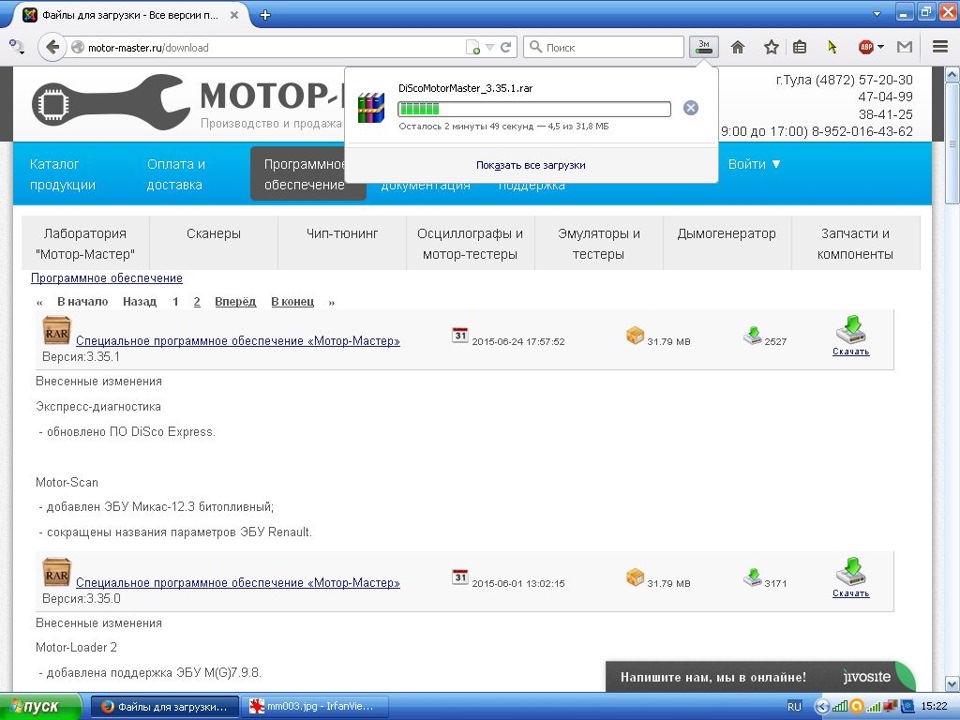Screen dimensions: 960x720
Task: Open "Лаборатория Мотор-Мастер" category tab
Action: pos(85,243)
